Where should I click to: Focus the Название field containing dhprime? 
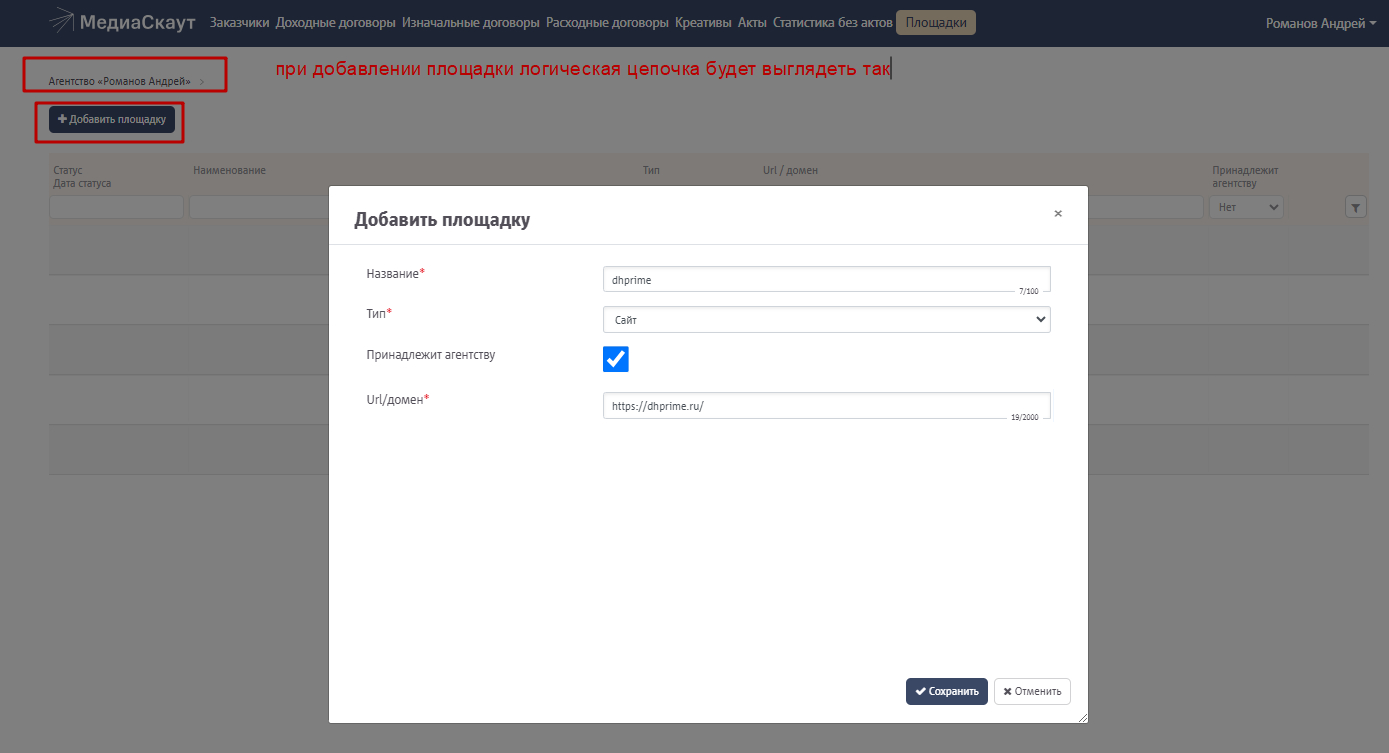(x=827, y=280)
